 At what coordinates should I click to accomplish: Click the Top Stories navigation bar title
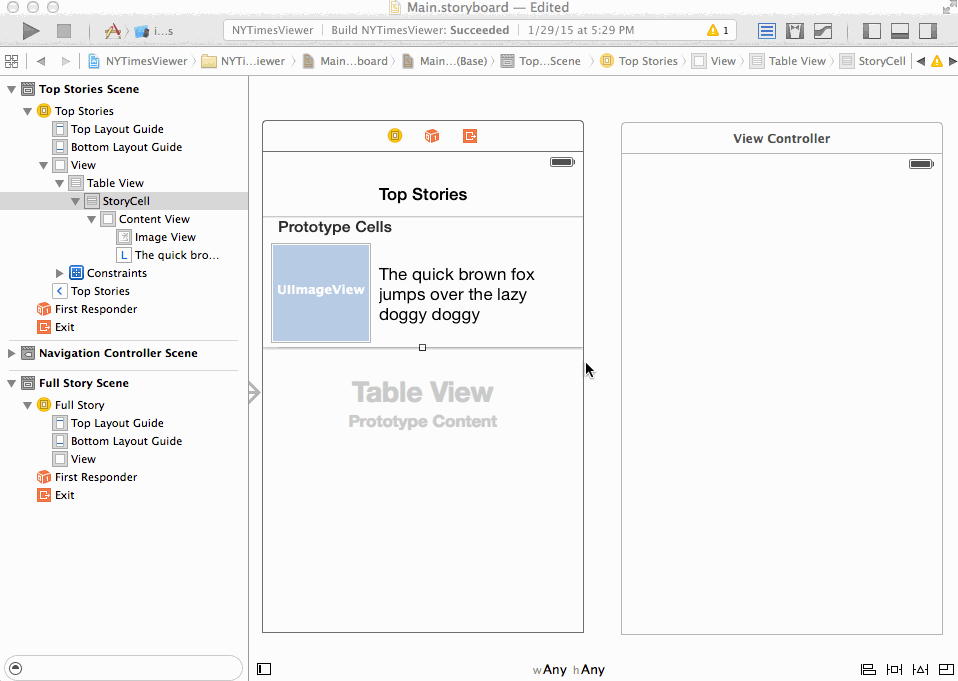coord(423,194)
